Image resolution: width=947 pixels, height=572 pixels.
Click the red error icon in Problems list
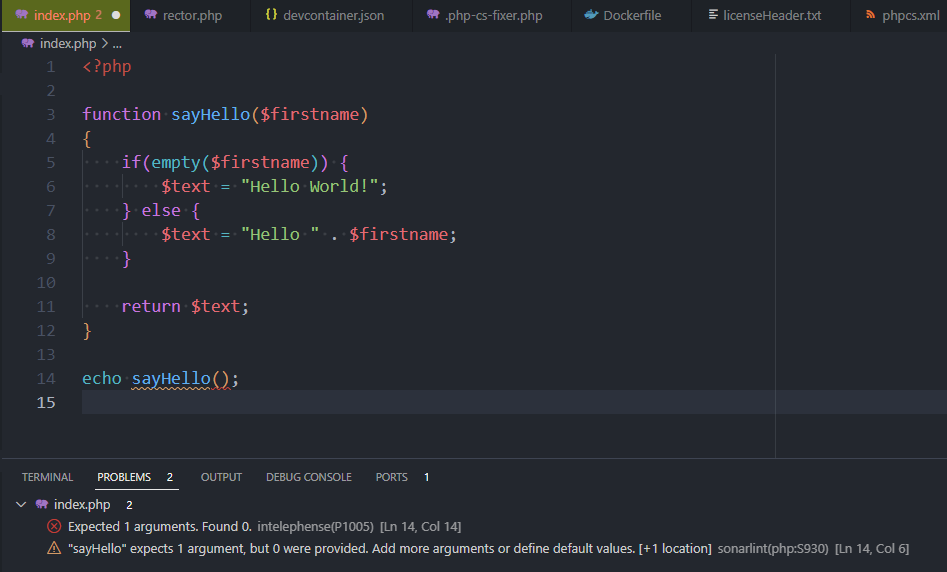coord(54,526)
